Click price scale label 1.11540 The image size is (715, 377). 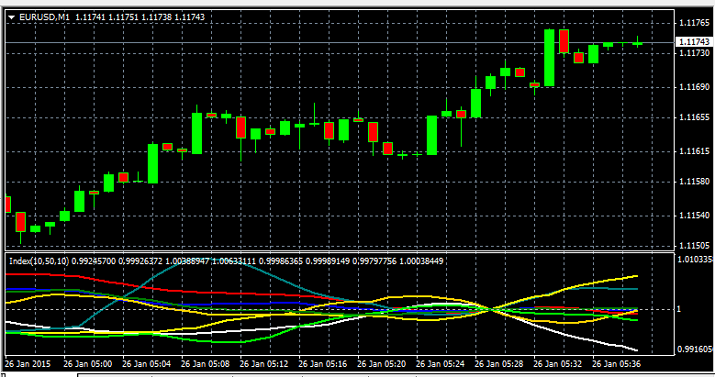[694, 215]
